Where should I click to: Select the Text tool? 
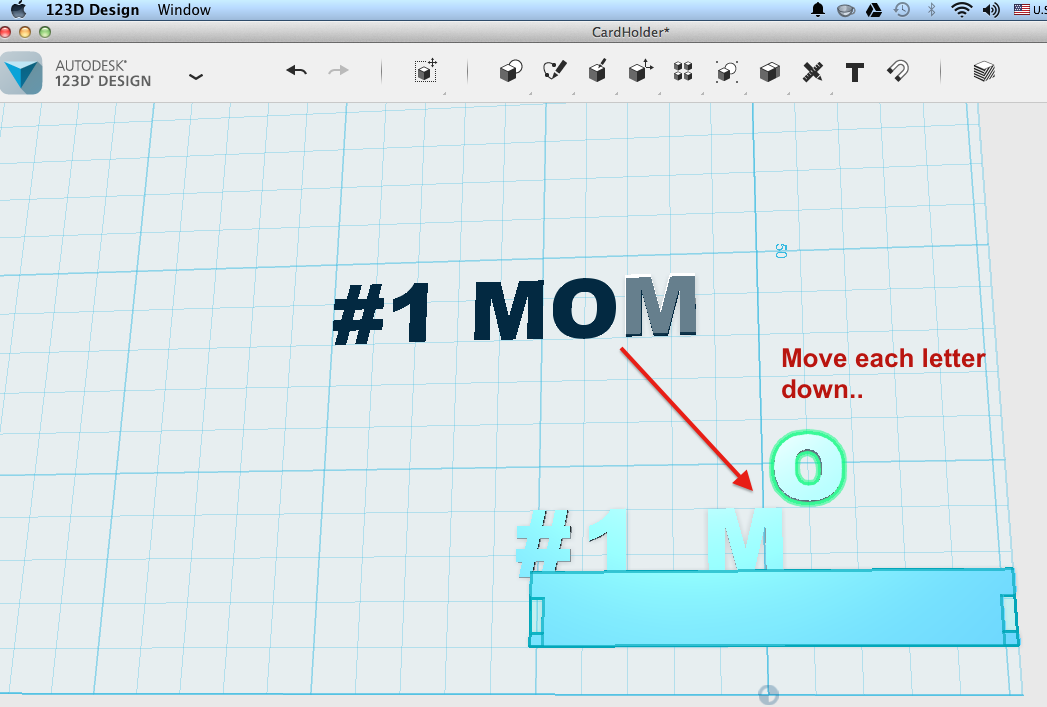855,72
